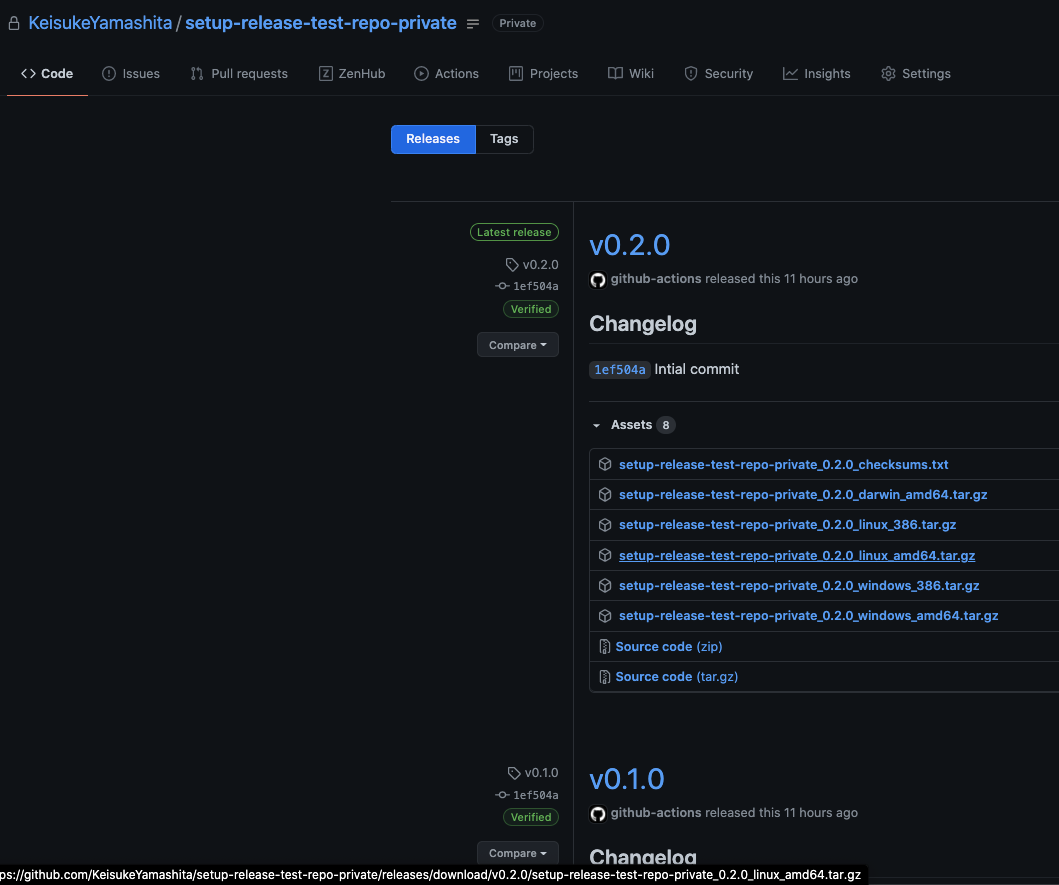Open Security via the shield icon
Viewport: 1059px width, 885px height.
pyautogui.click(x=691, y=73)
